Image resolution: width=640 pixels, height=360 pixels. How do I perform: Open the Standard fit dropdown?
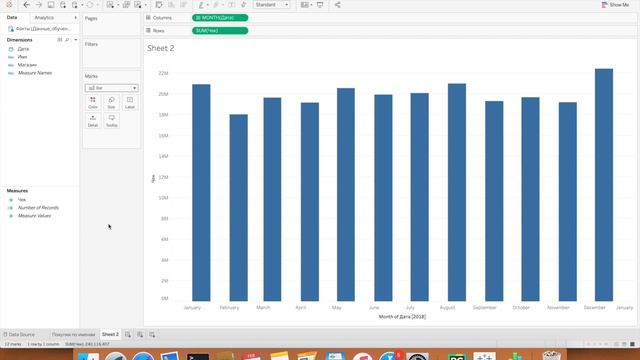[x=271, y=5]
